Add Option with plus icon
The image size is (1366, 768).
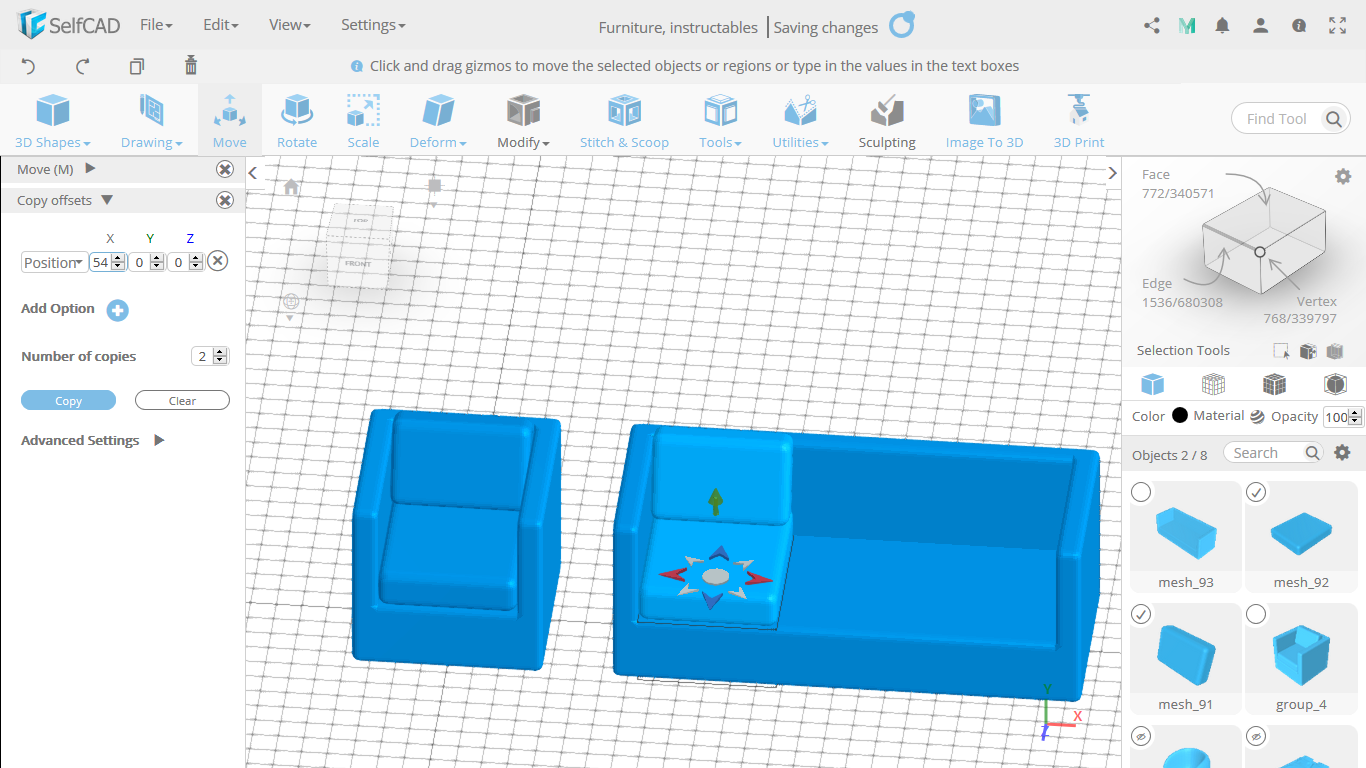click(118, 310)
